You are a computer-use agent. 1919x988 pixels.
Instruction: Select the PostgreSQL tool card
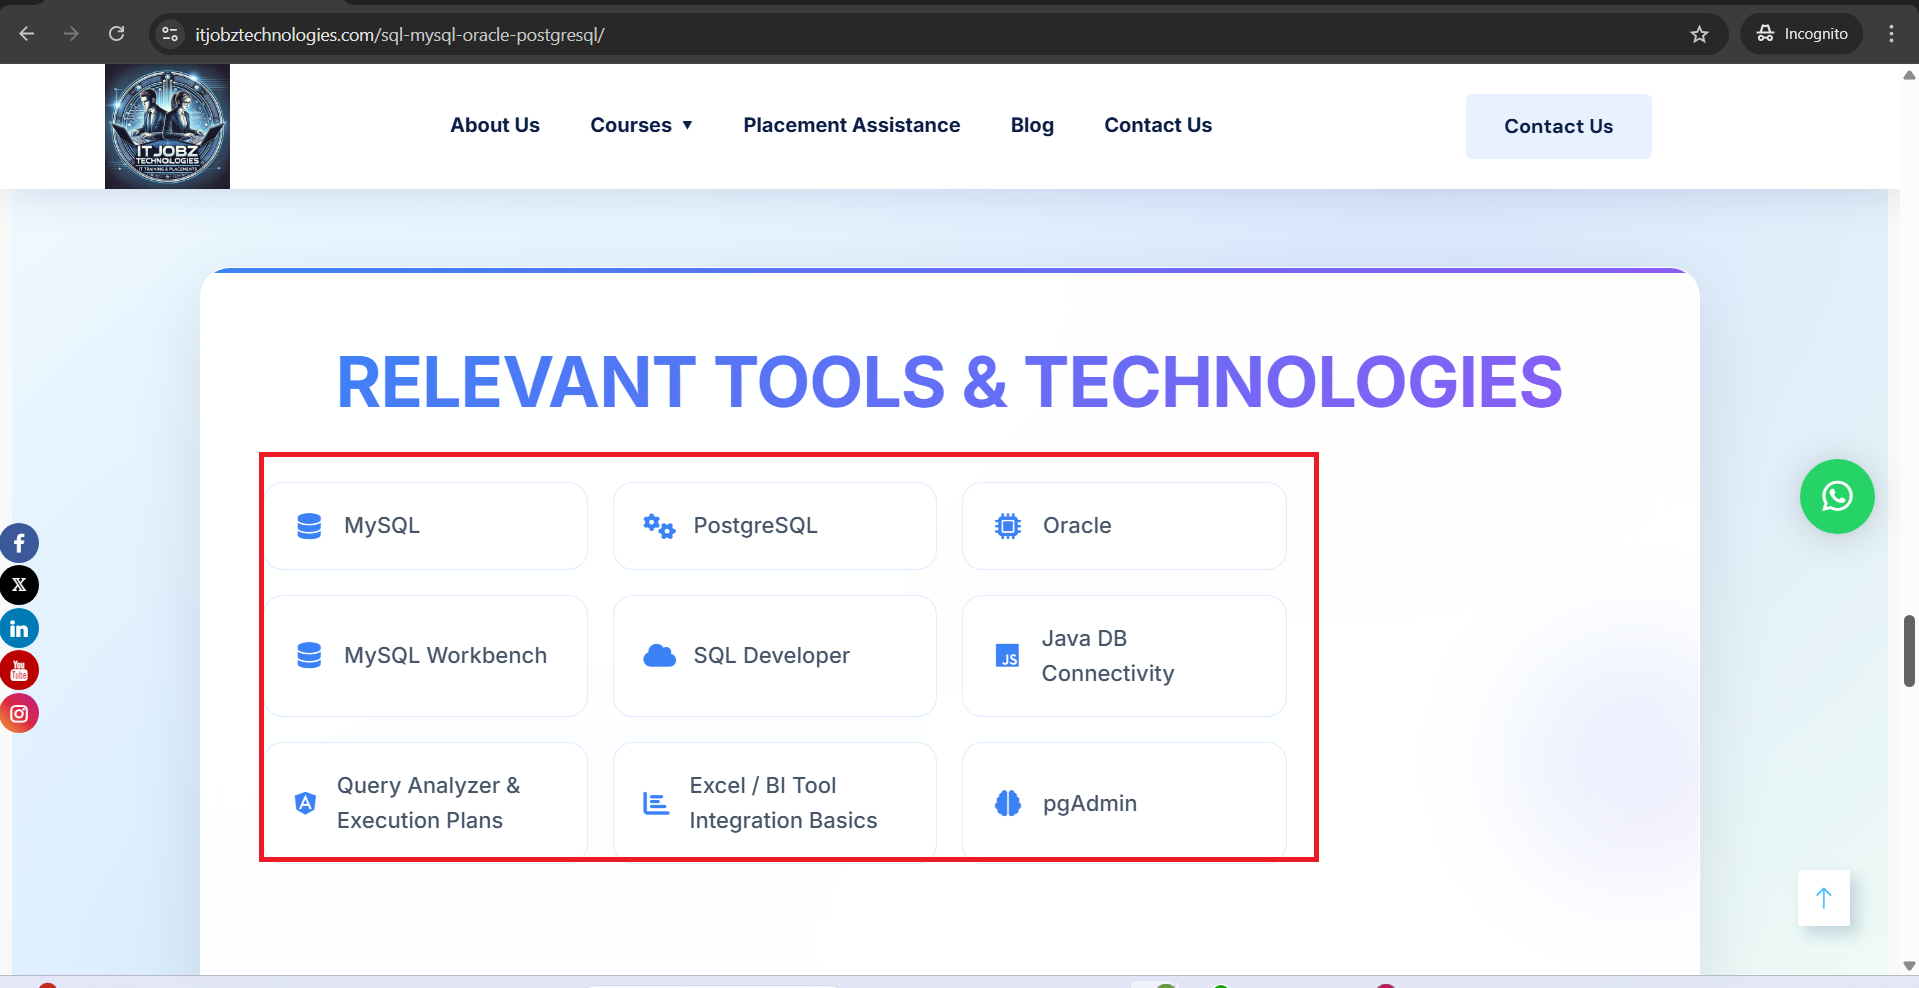[x=774, y=526]
